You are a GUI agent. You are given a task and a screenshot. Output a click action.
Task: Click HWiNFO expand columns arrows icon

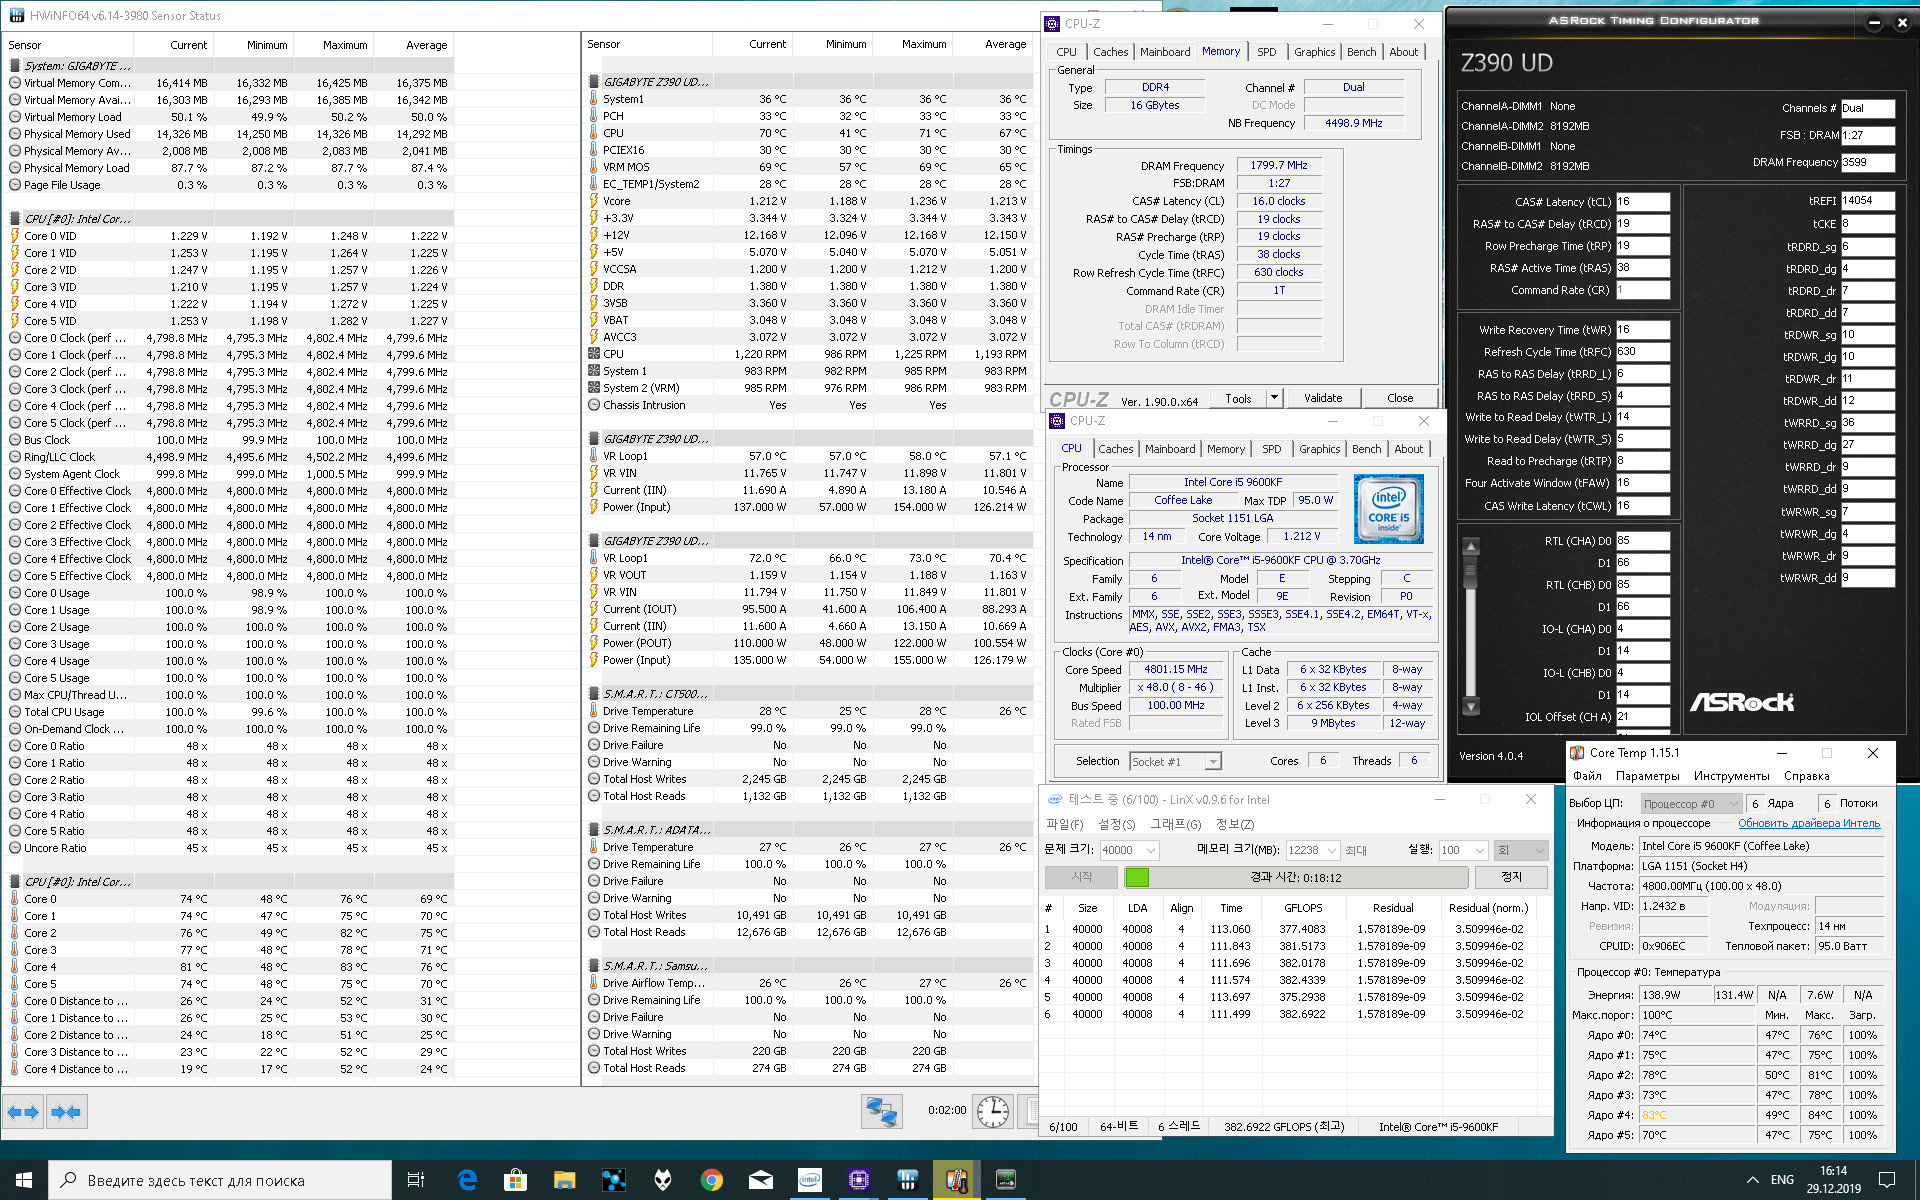point(23,1112)
